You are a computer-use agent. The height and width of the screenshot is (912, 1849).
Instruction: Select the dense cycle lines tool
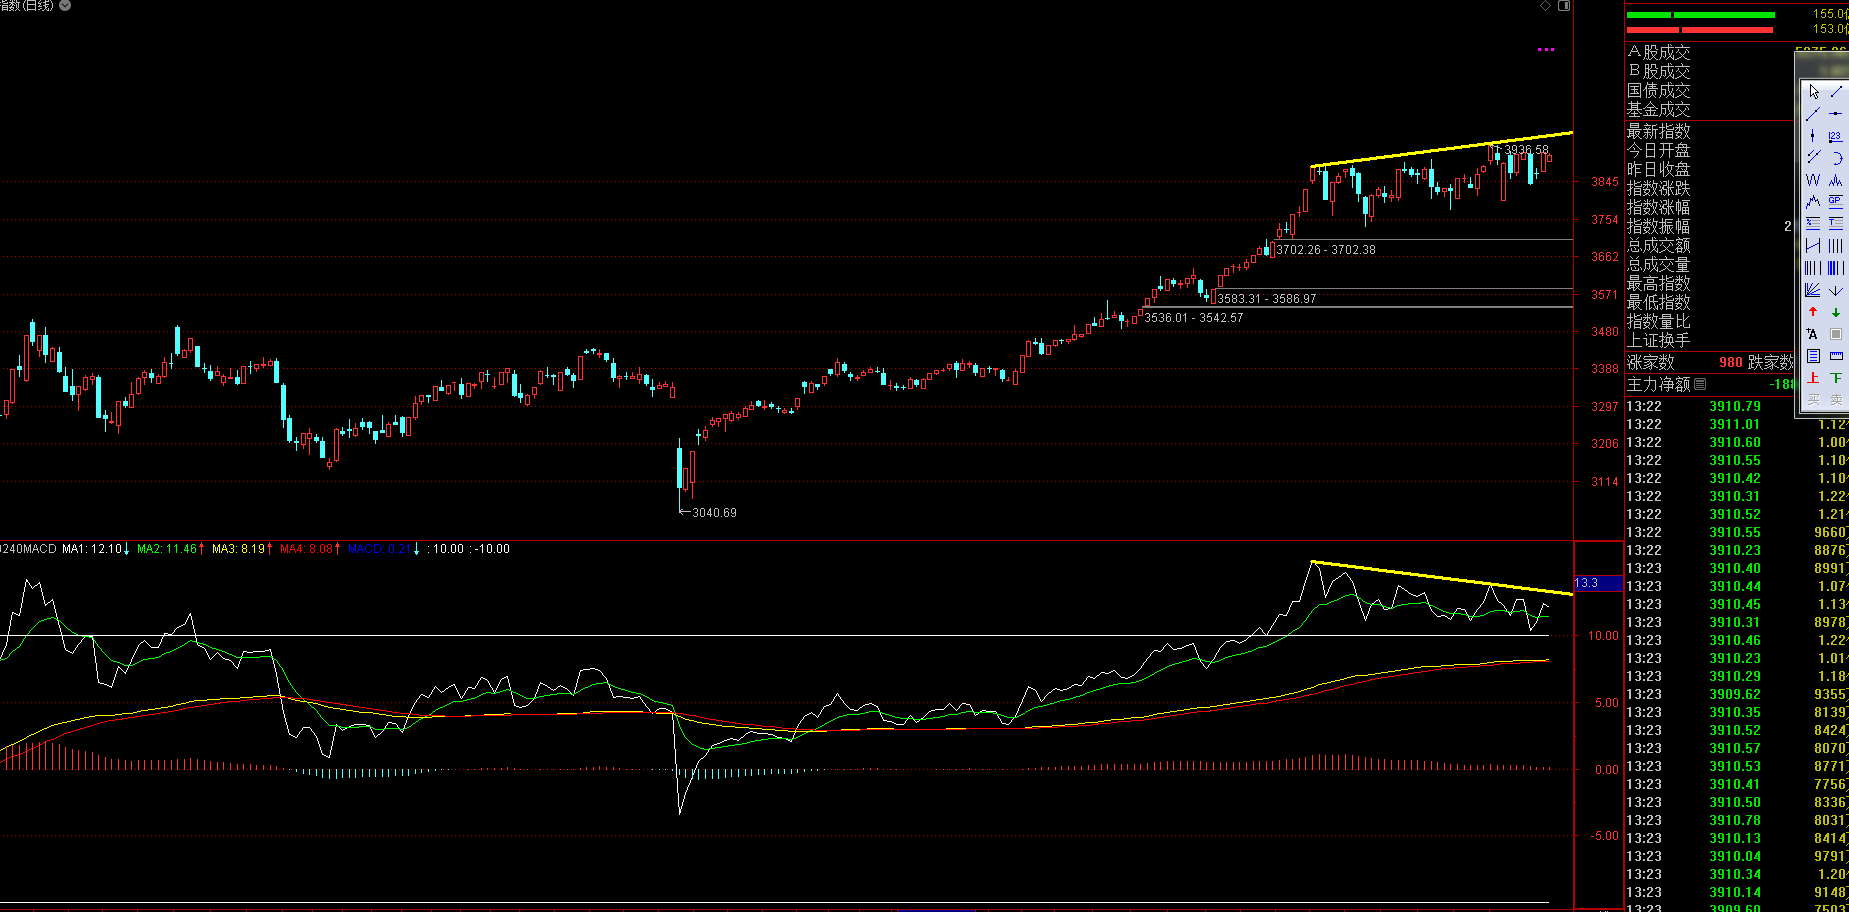1836,268
